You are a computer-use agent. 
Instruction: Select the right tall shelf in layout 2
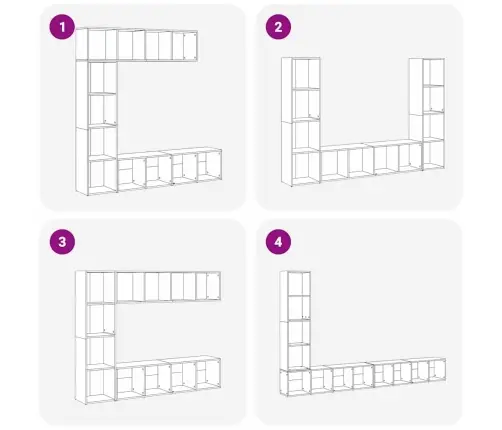click(x=427, y=114)
